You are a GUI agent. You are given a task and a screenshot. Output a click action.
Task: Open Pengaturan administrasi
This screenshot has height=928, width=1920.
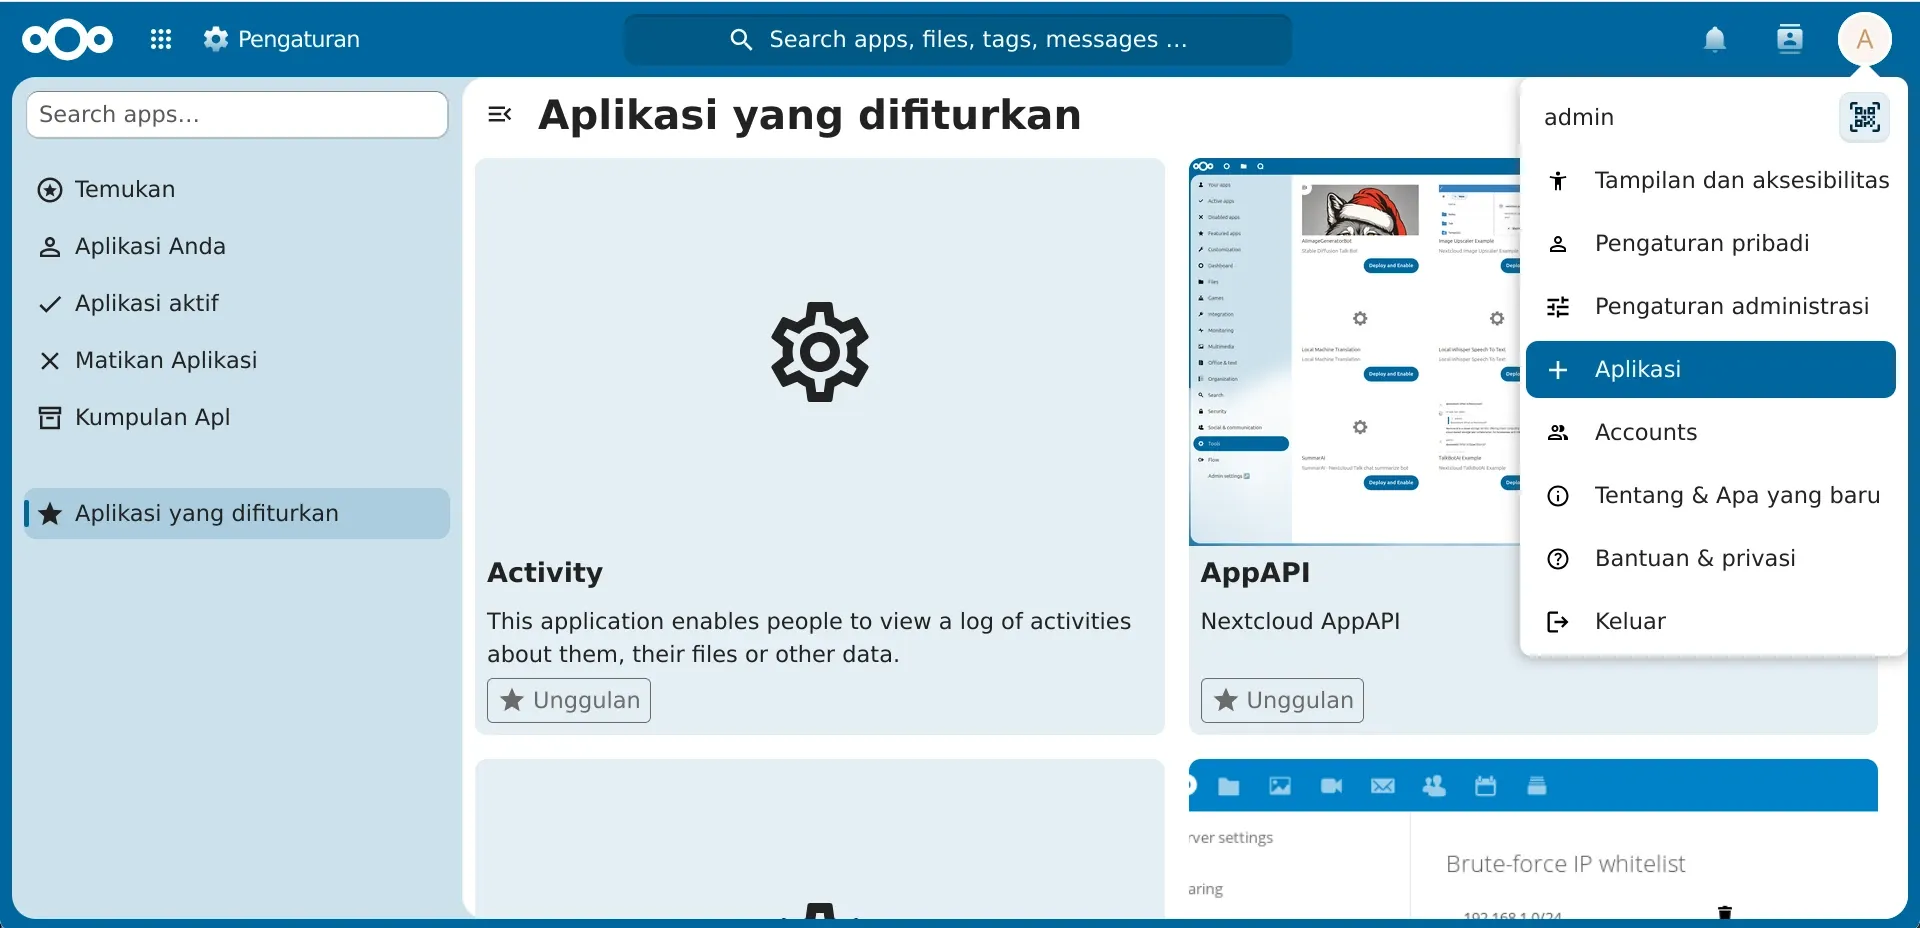point(1711,306)
